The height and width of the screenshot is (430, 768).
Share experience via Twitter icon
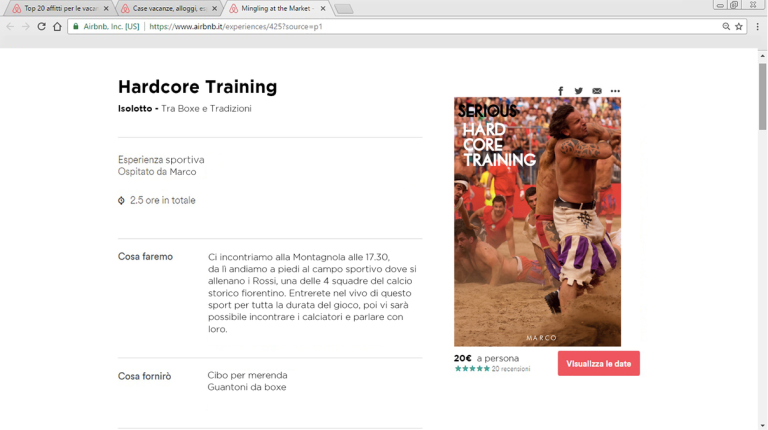click(x=578, y=91)
